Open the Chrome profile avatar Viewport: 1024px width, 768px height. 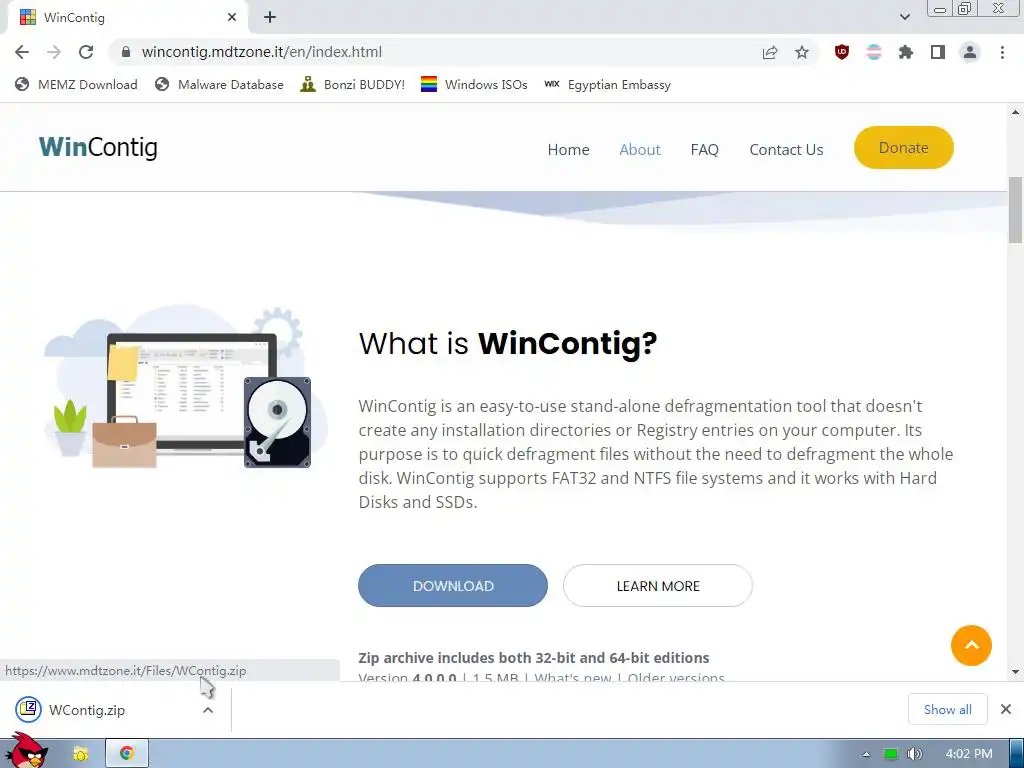click(970, 52)
